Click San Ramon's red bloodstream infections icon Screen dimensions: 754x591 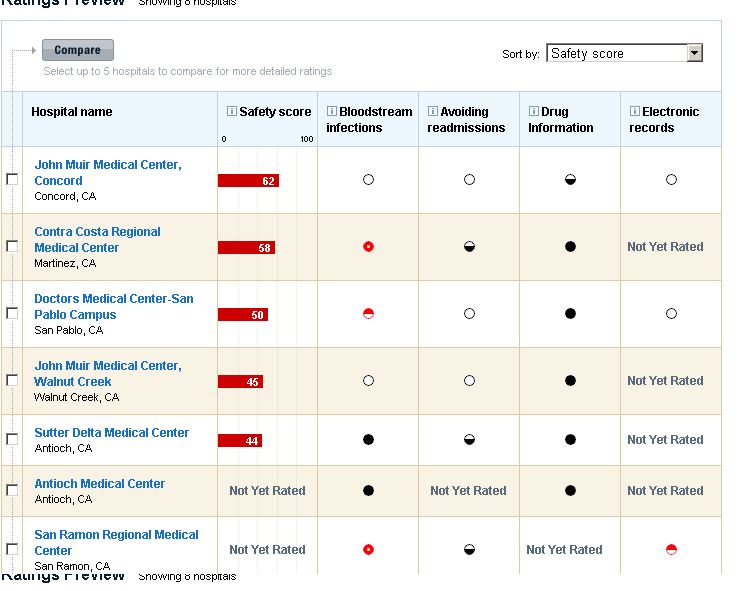coord(368,549)
